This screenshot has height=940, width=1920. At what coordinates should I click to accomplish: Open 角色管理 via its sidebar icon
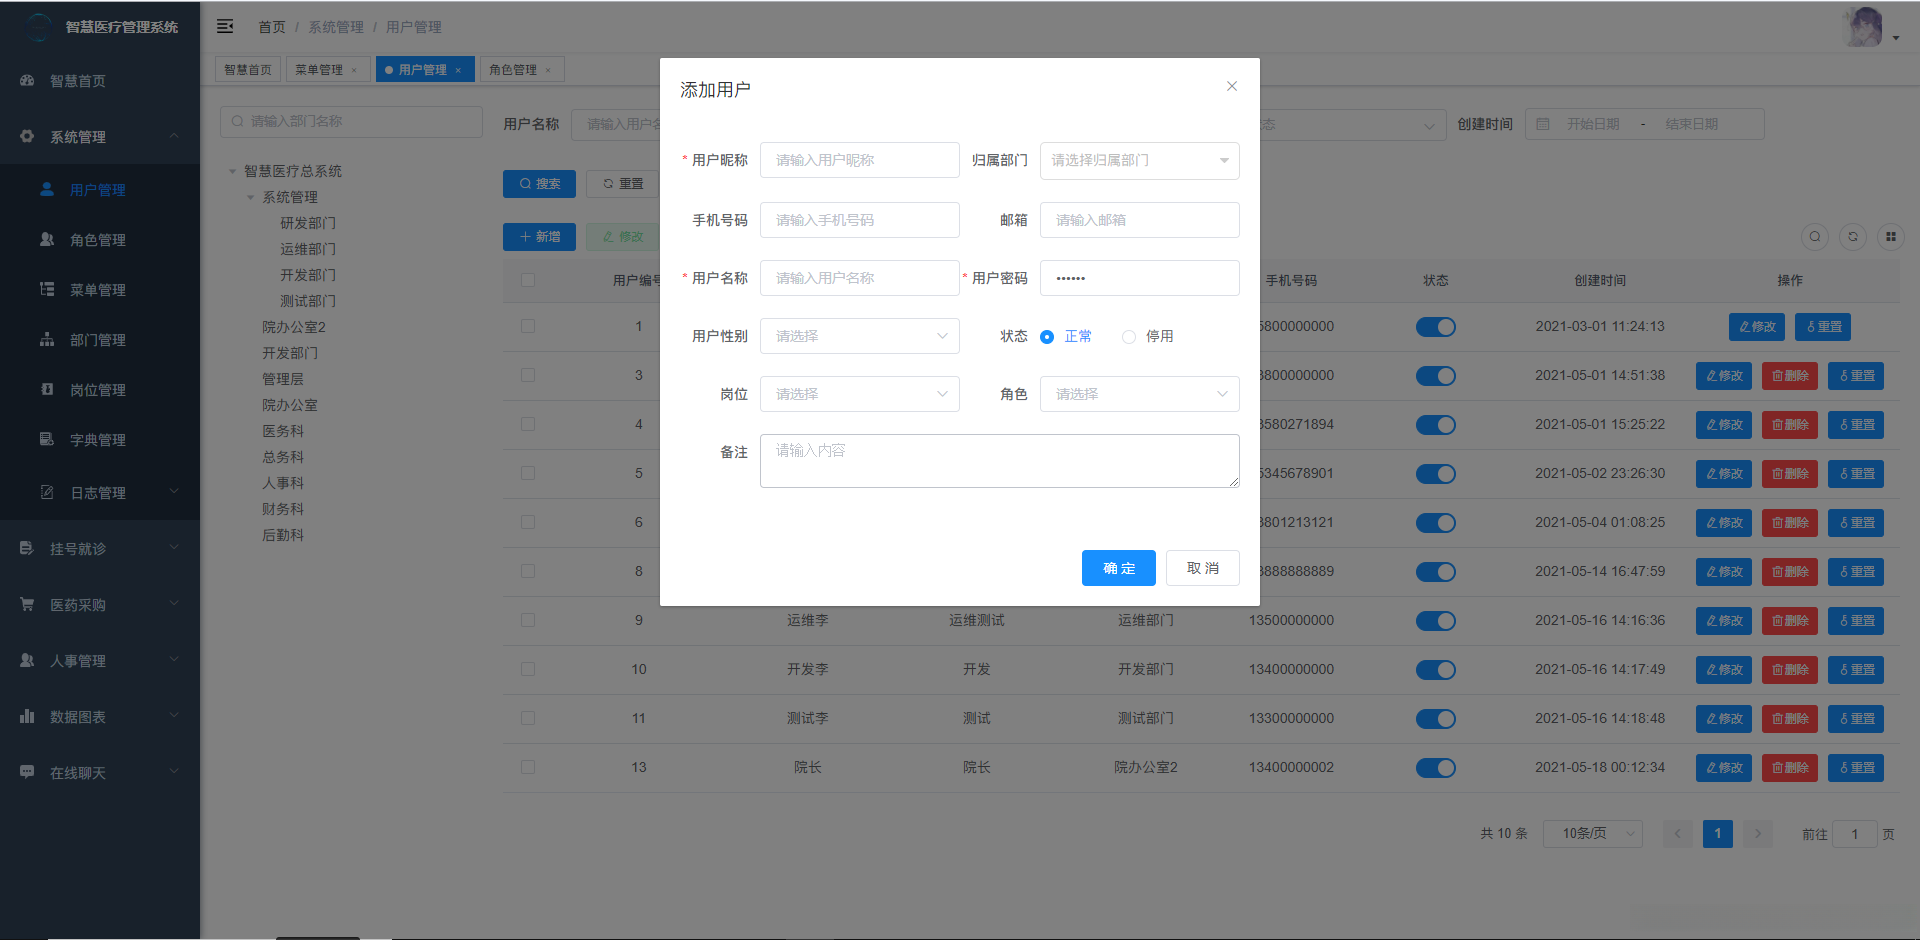click(x=46, y=239)
